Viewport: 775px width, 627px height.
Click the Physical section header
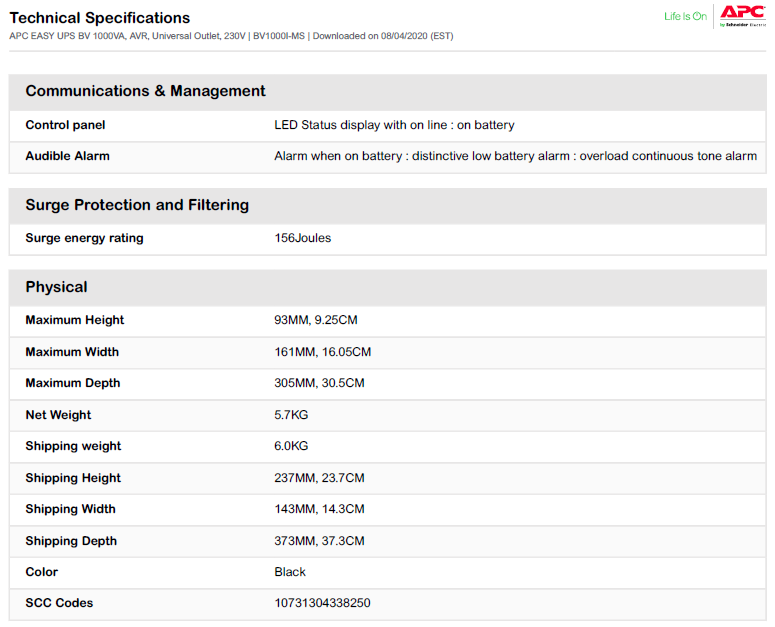pyautogui.click(x=56, y=287)
